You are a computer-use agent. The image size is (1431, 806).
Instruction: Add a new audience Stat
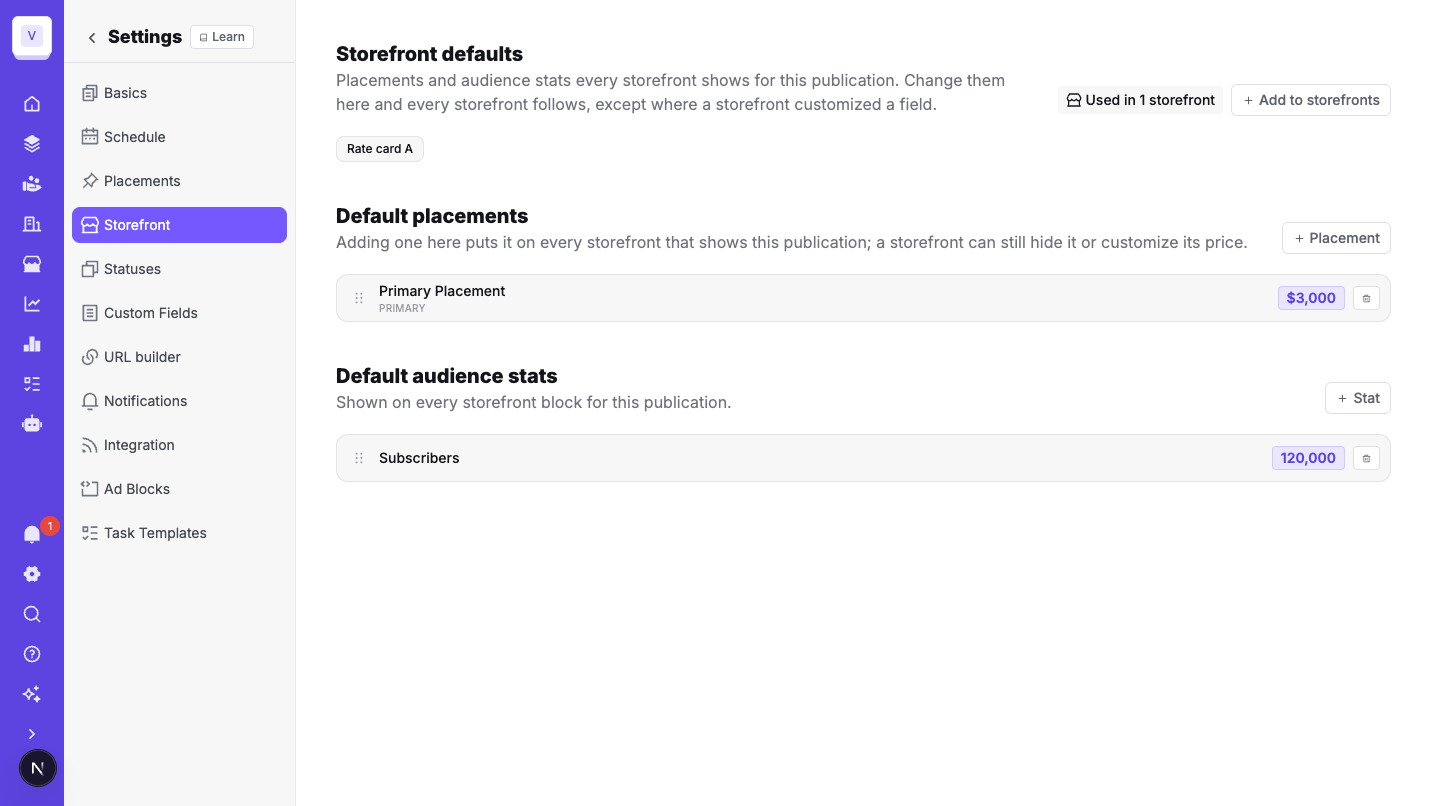(x=1358, y=398)
